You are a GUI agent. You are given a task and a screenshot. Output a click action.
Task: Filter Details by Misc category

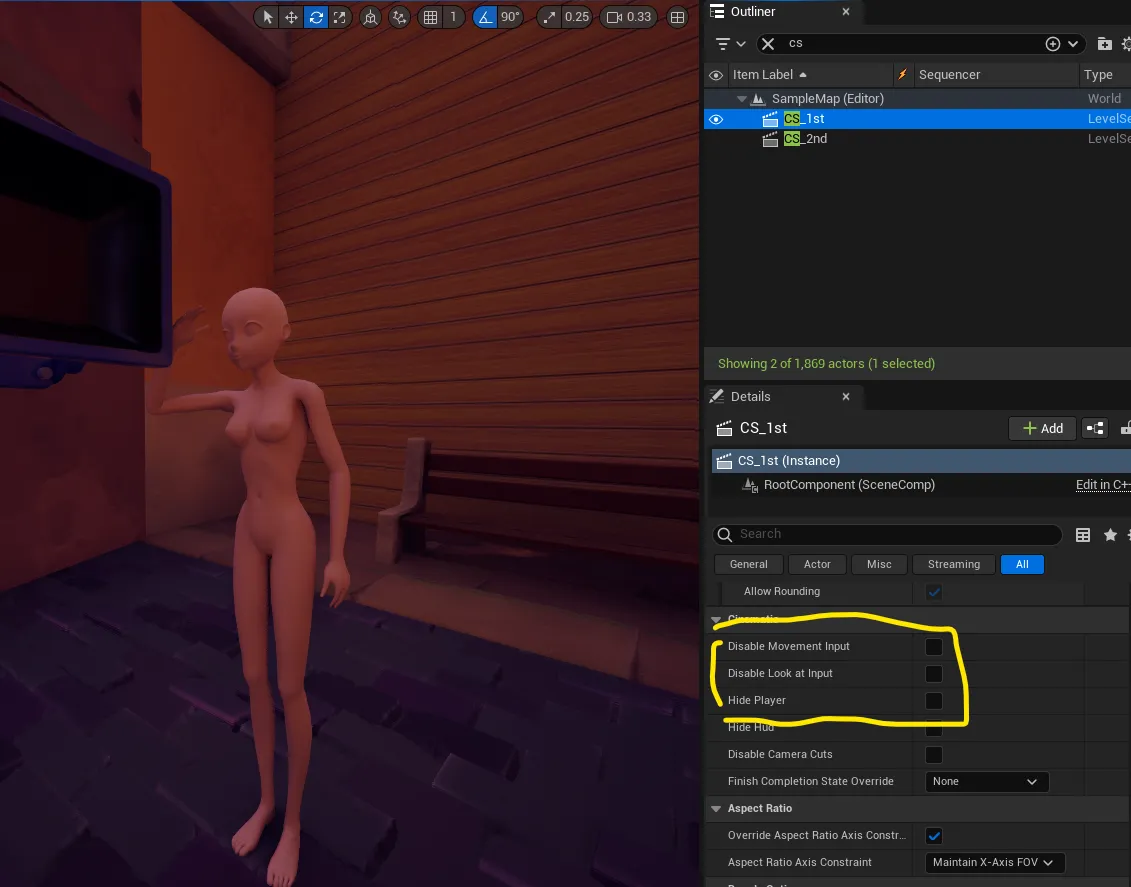click(879, 565)
